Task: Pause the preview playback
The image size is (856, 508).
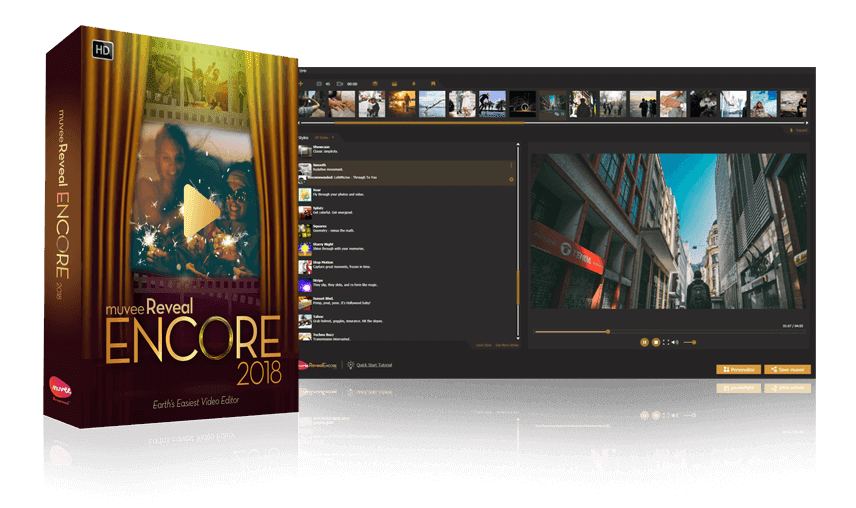Action: 644,342
